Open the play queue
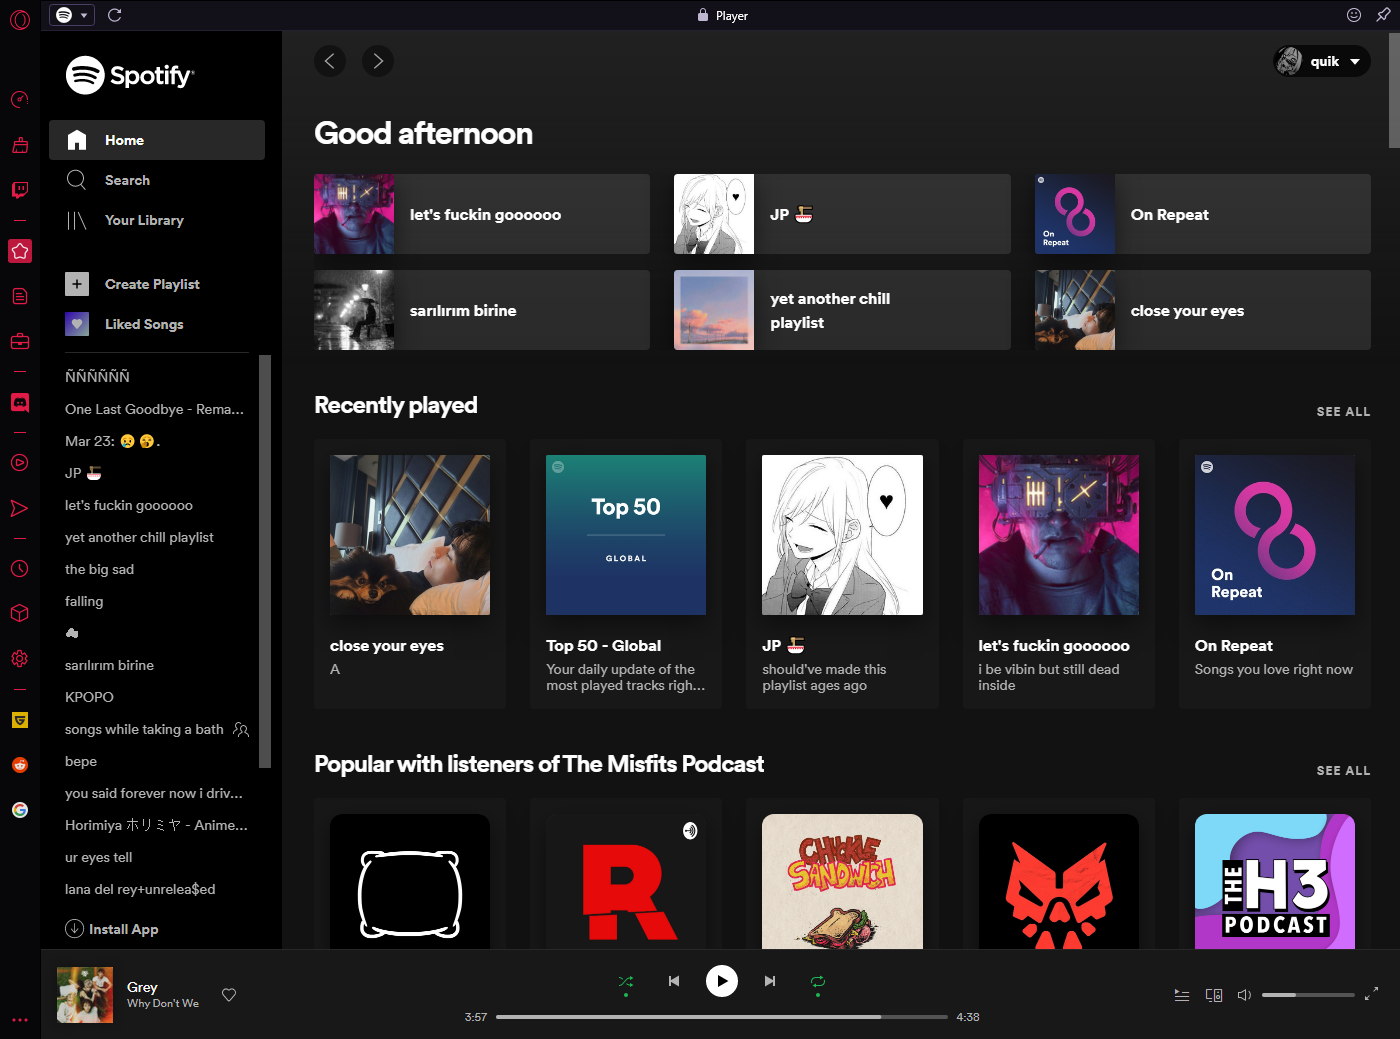 point(1182,995)
